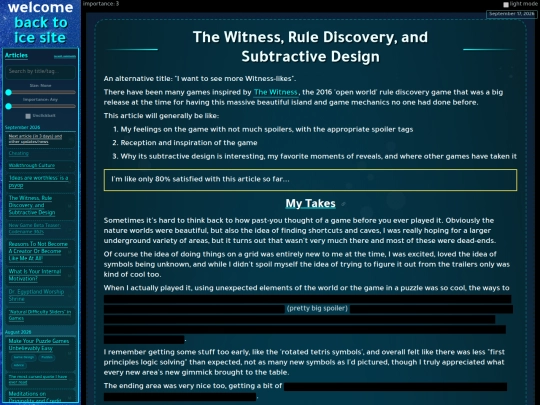Open 'Natural Difficulty Sliders' in Games article

(40, 315)
